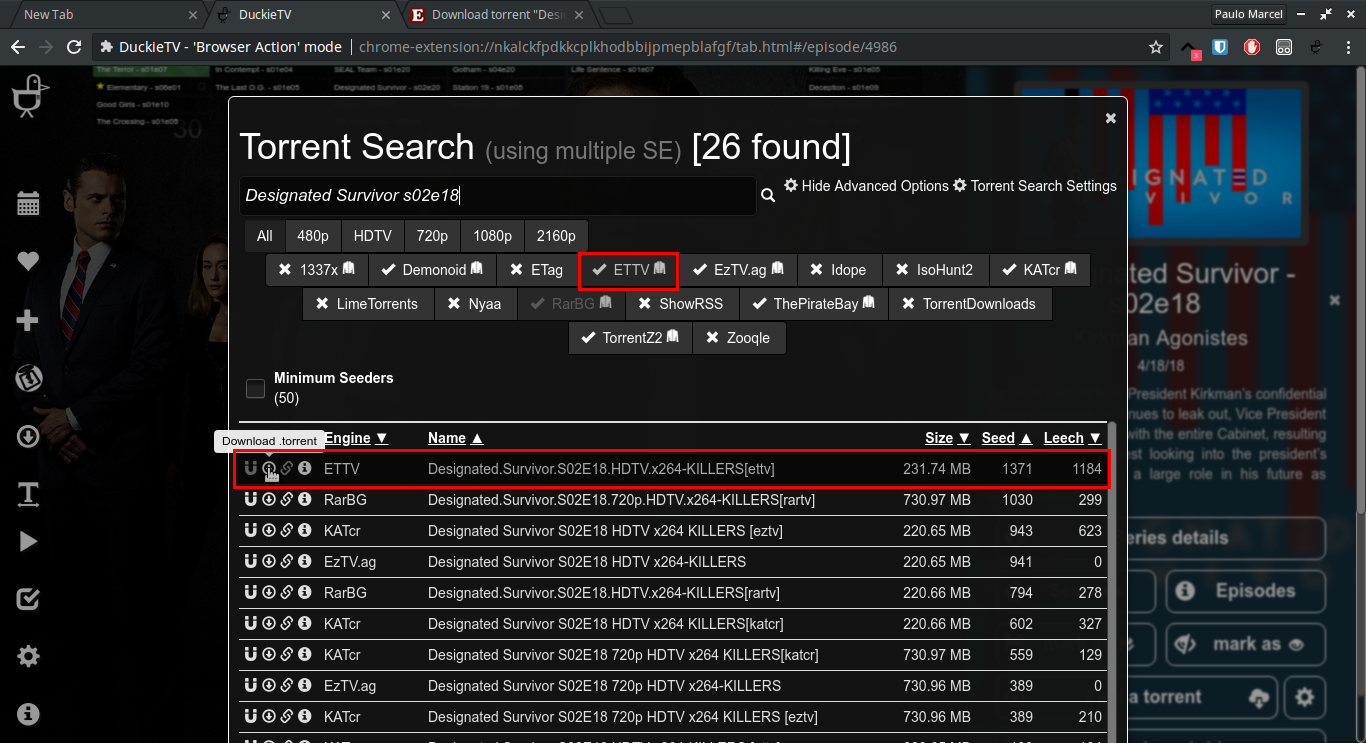Screen dimensions: 1366x743
Task: Toggle the ThePirateBay engine button
Action: click(815, 304)
